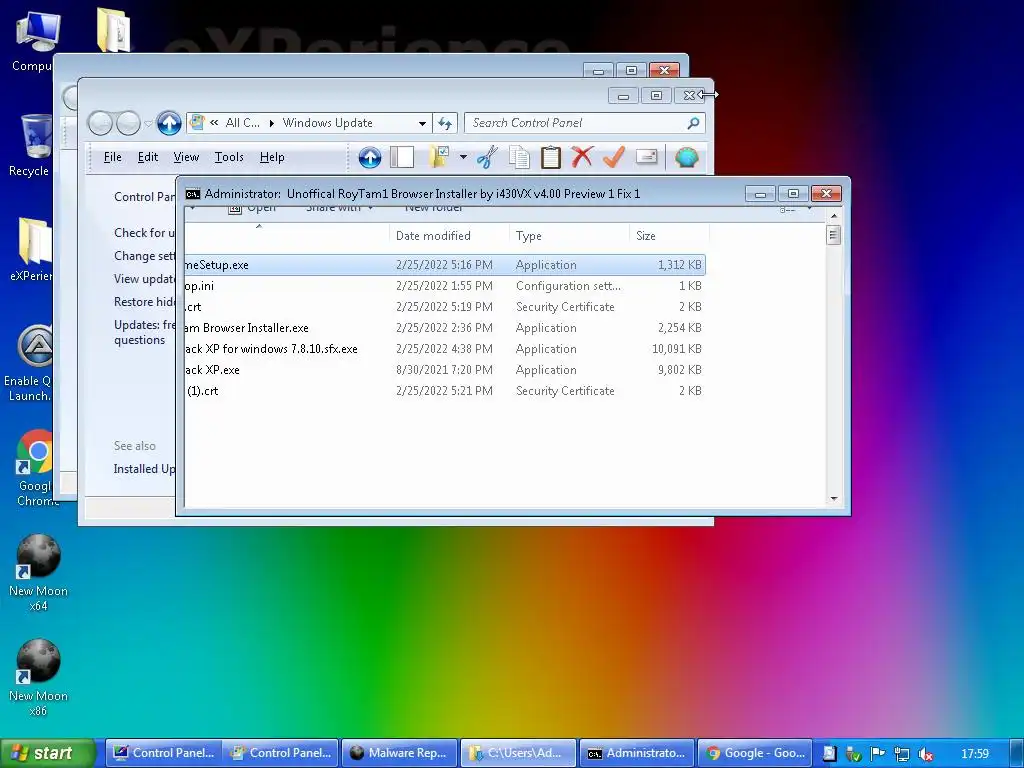The height and width of the screenshot is (768, 1024).
Task: Click the breadcrumb arrow before Windows Update
Action: click(x=272, y=123)
